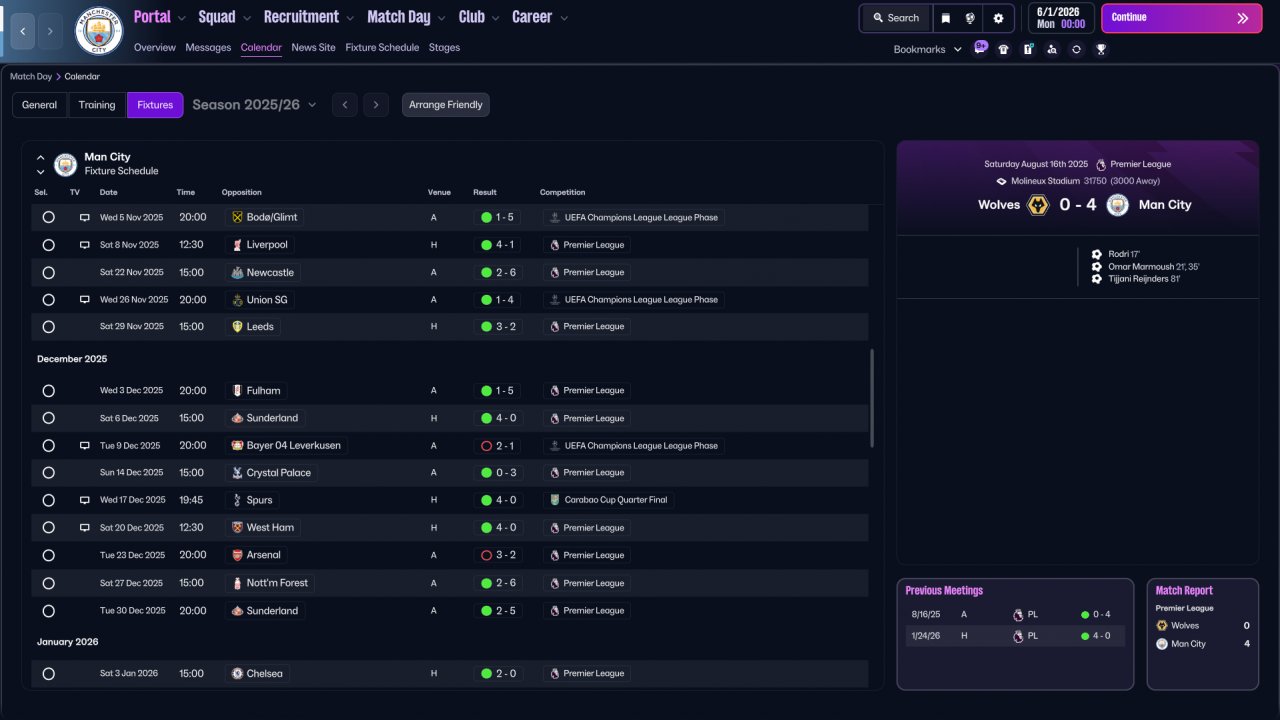1280x720 pixels.
Task: Click the Man City badge beside Fixture Schedule
Action: coord(65,164)
